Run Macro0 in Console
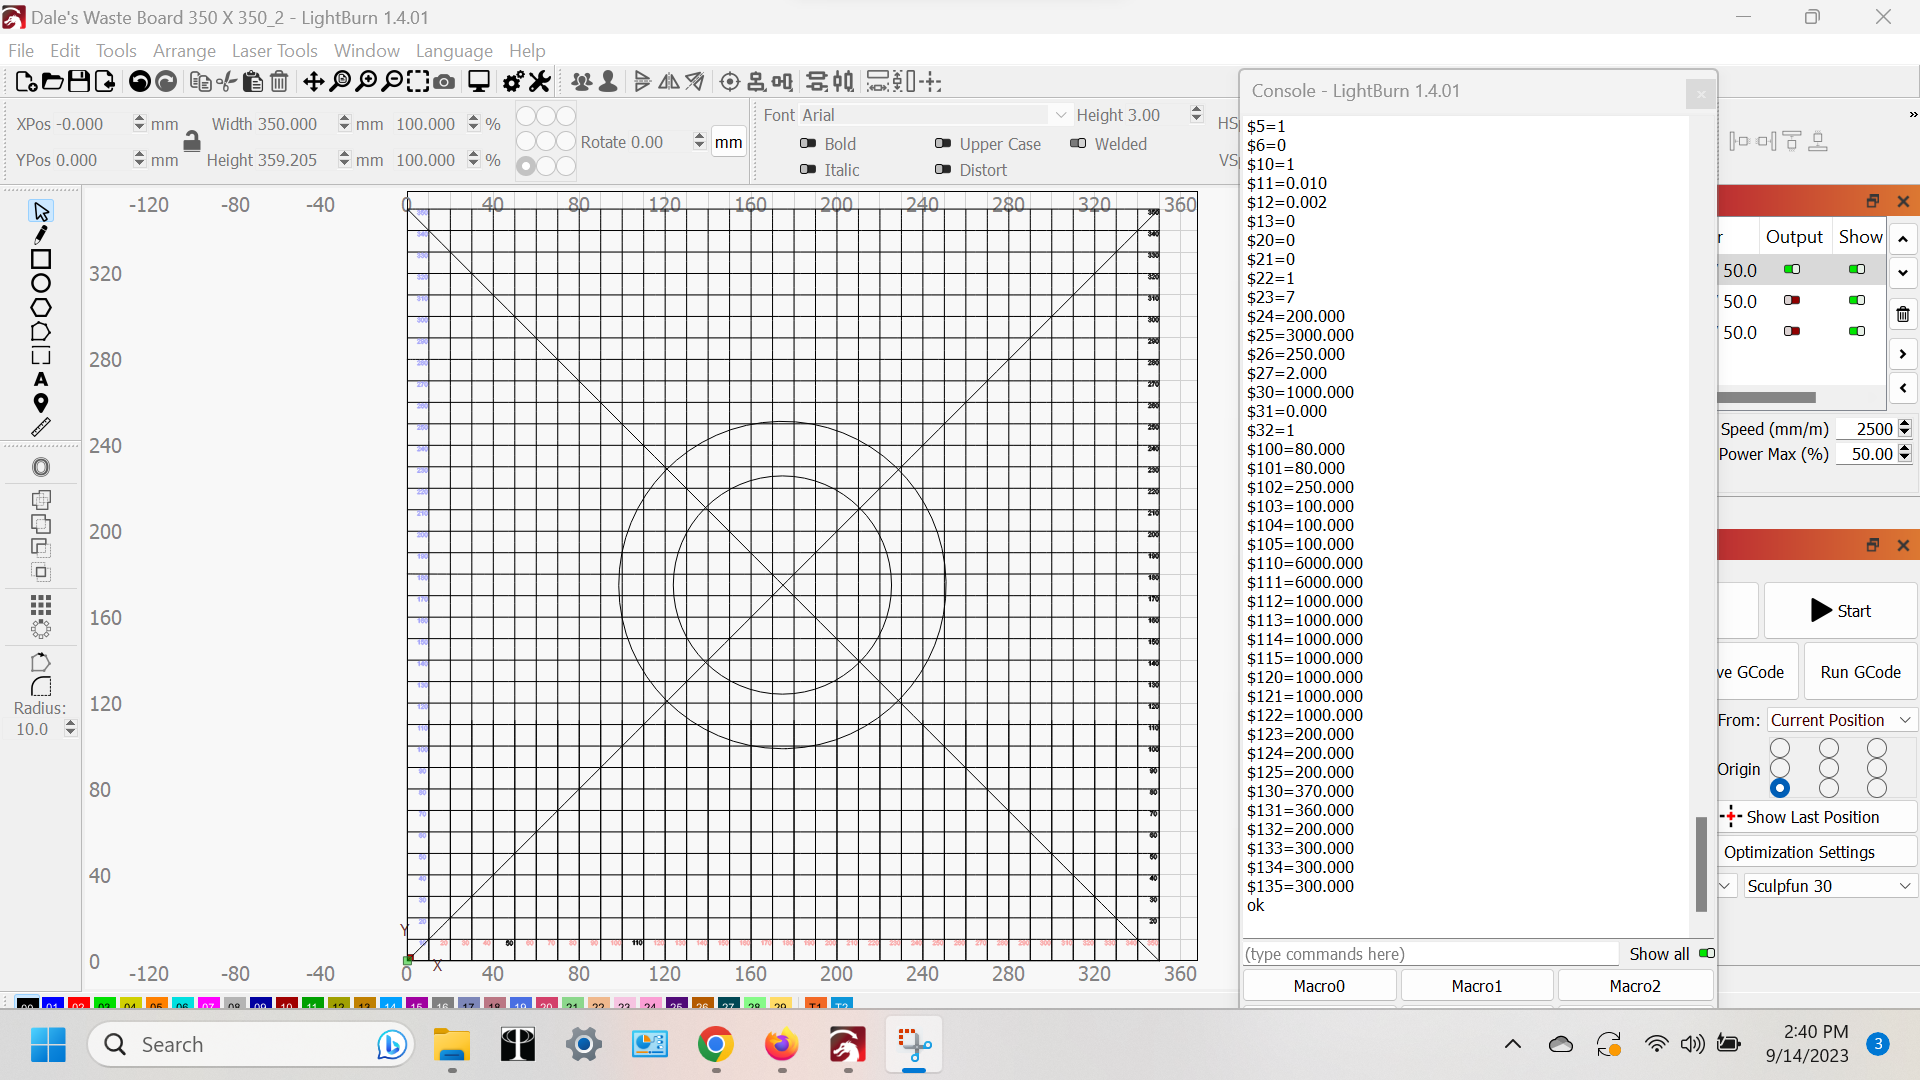Viewport: 1920px width, 1080px height. click(1319, 986)
